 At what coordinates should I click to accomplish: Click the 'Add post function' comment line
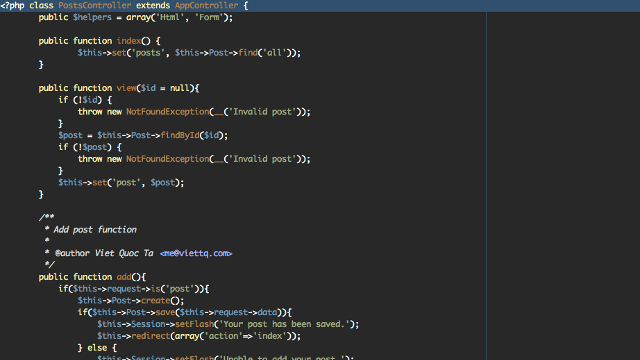(x=95, y=230)
